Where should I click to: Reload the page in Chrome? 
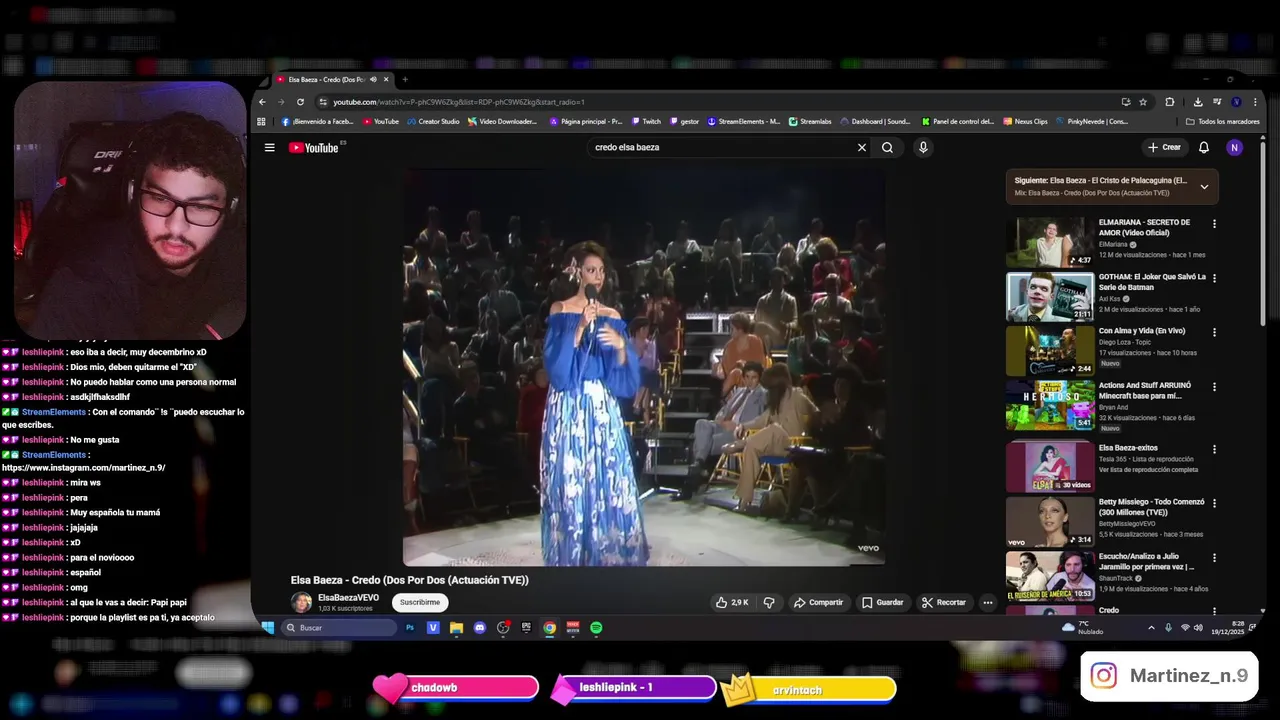coord(300,102)
